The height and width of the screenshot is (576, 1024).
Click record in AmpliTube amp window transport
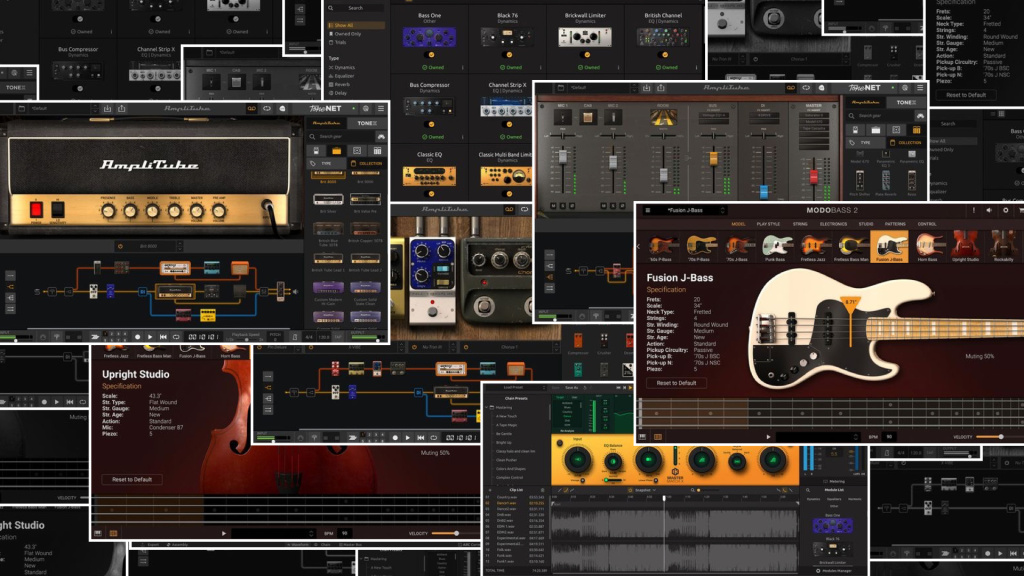137,337
